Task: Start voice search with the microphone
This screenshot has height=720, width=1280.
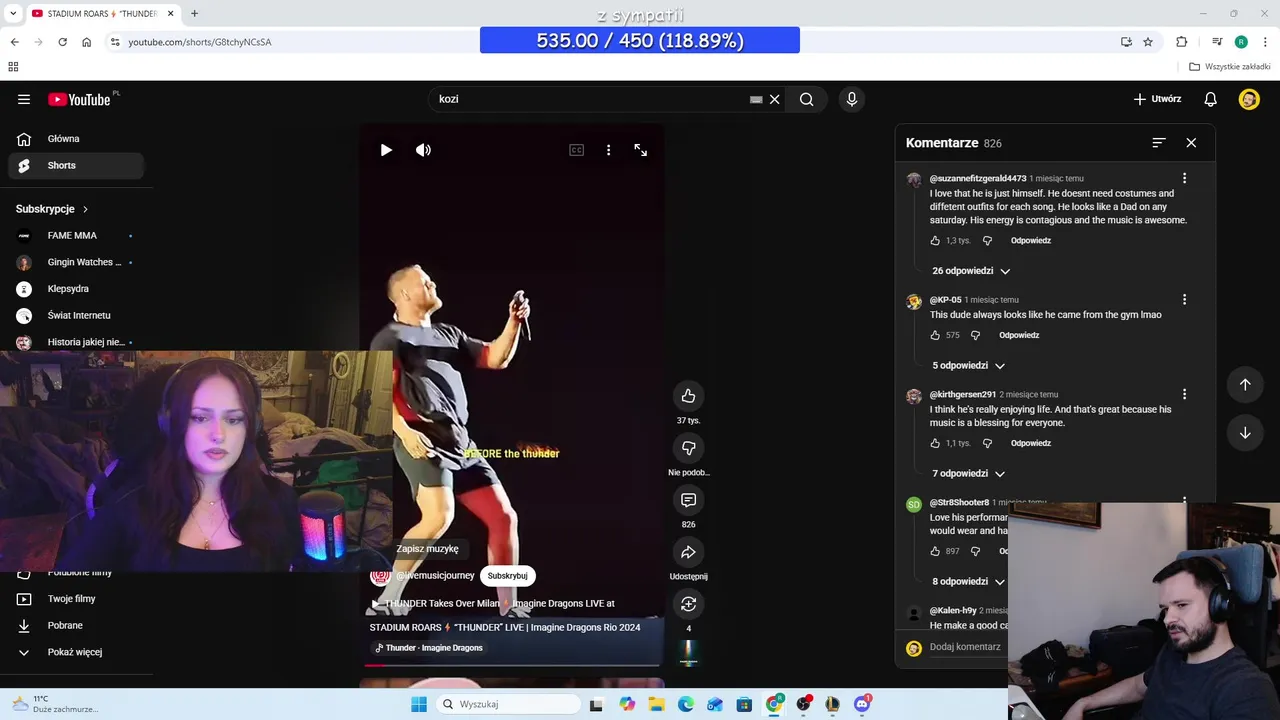Action: pos(852,99)
